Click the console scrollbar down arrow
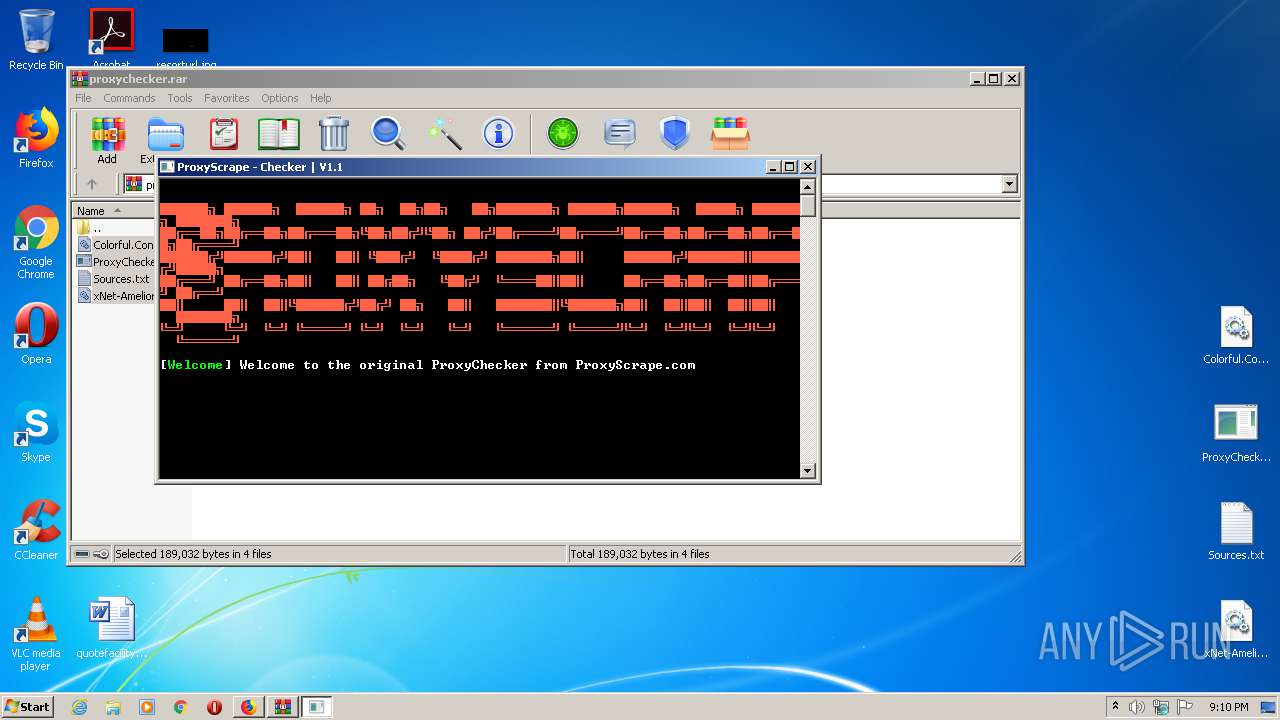The width and height of the screenshot is (1280, 720). pos(808,471)
